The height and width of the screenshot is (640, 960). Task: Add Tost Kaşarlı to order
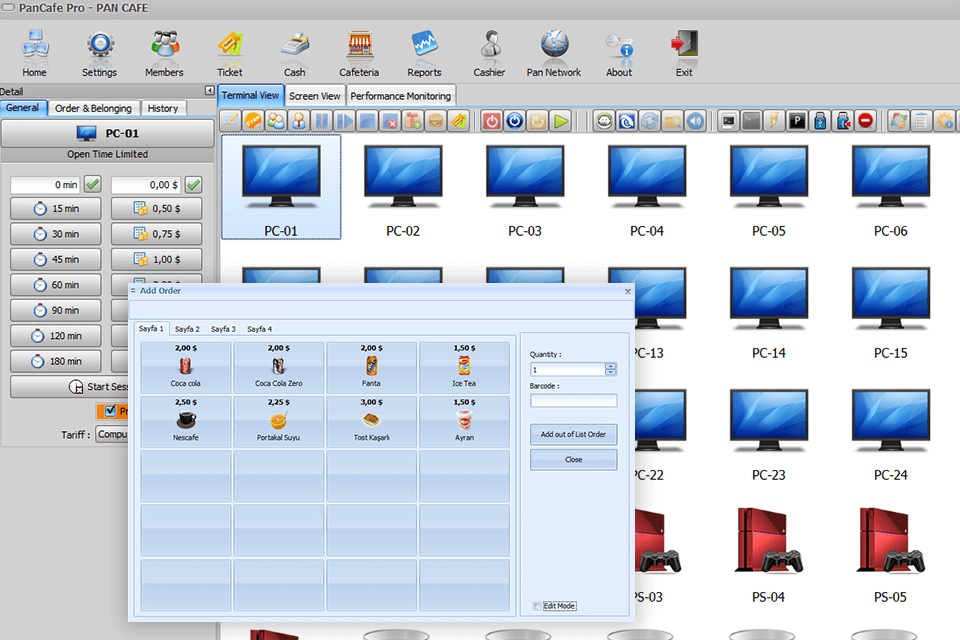pyautogui.click(x=371, y=421)
